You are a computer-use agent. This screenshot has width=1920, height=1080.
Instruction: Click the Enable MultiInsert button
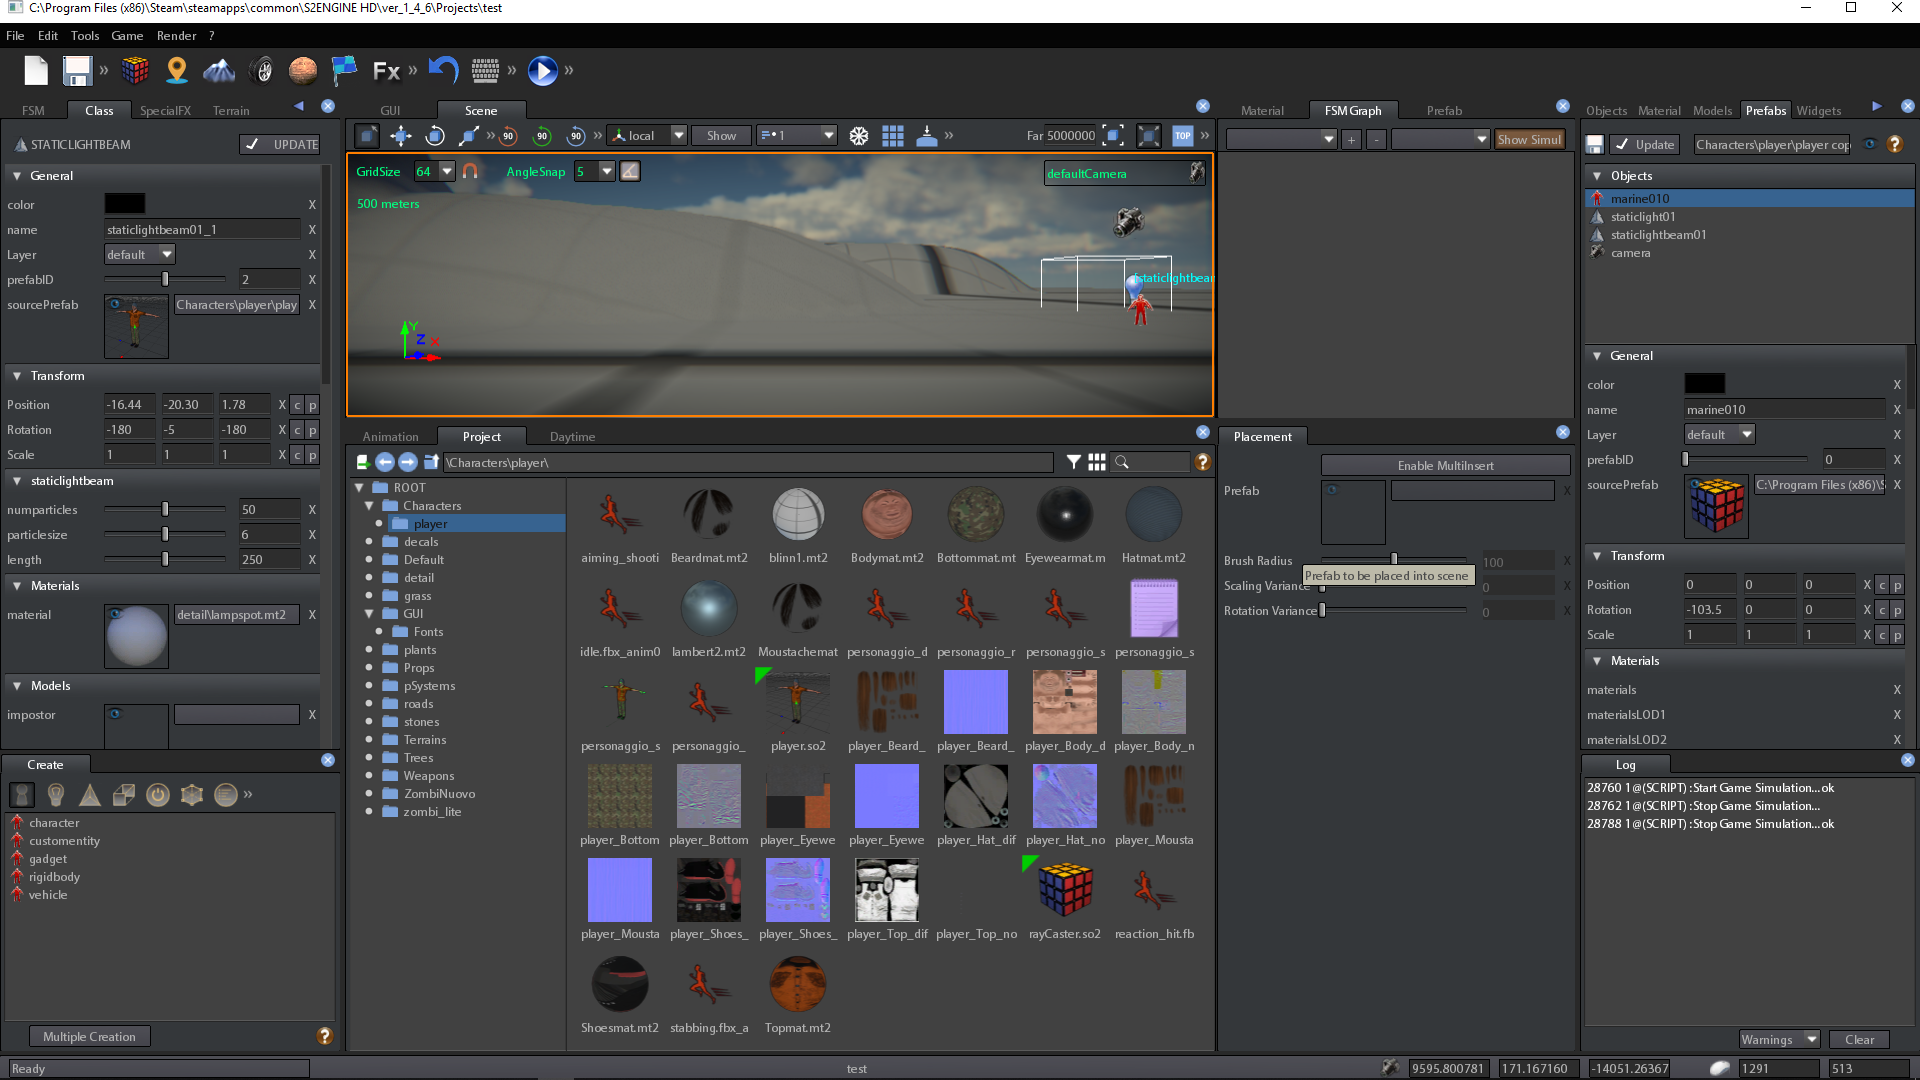pyautogui.click(x=1445, y=466)
